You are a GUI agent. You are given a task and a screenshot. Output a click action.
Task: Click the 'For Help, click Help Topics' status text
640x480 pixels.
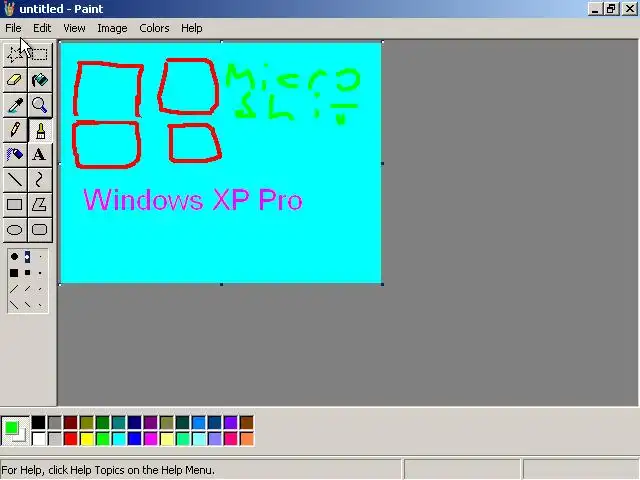tap(108, 470)
